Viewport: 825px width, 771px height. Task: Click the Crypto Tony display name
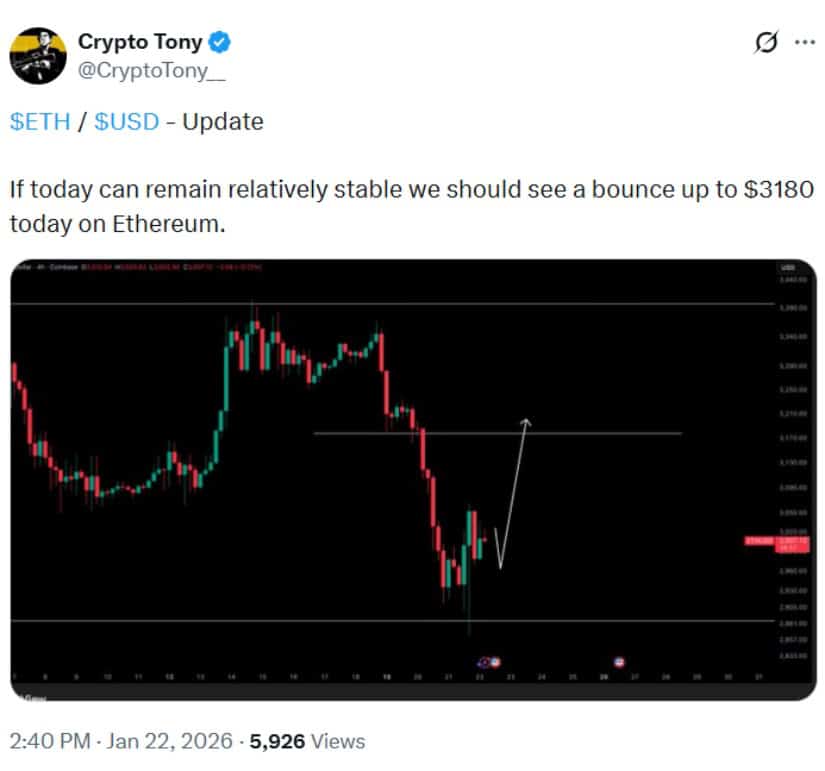pos(140,42)
